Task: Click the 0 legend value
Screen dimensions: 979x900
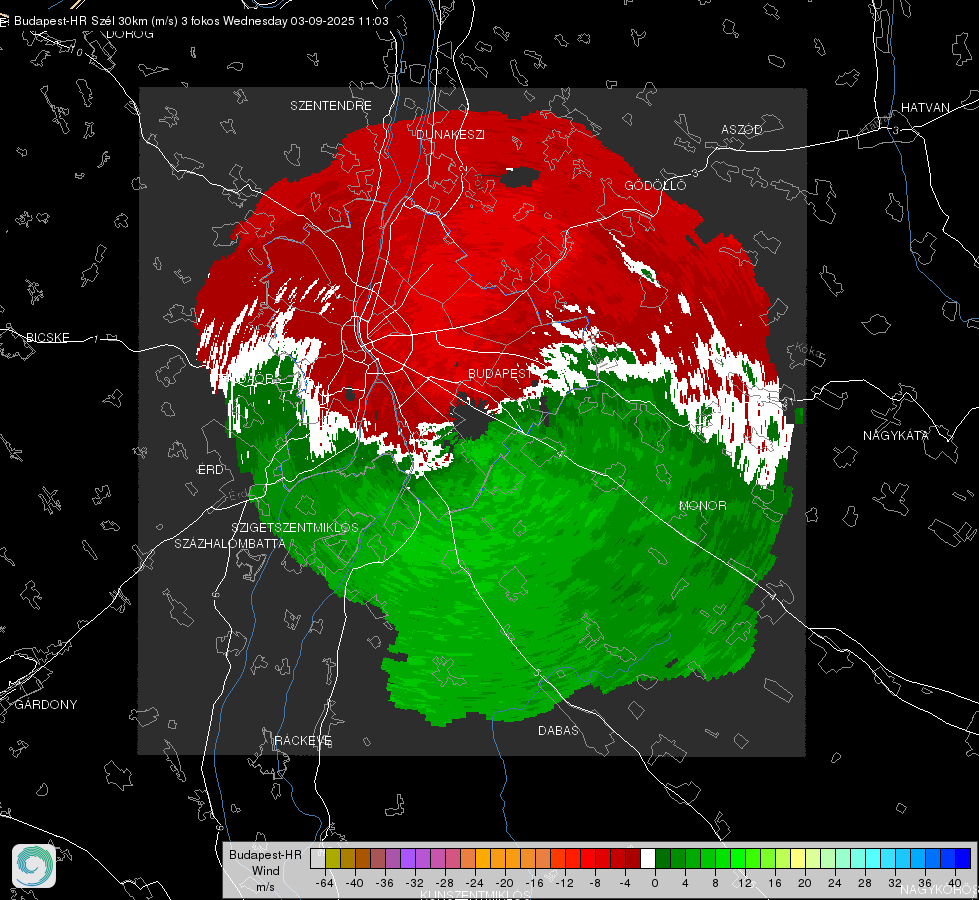Action: (655, 883)
